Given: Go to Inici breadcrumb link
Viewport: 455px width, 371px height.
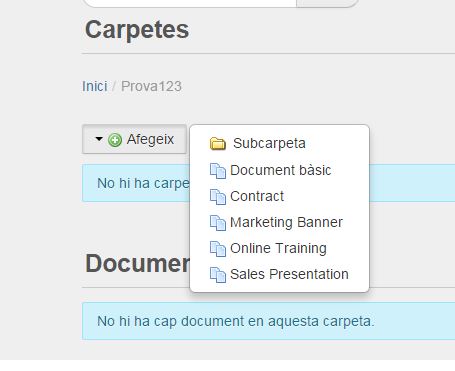Looking at the screenshot, I should pyautogui.click(x=95, y=86).
